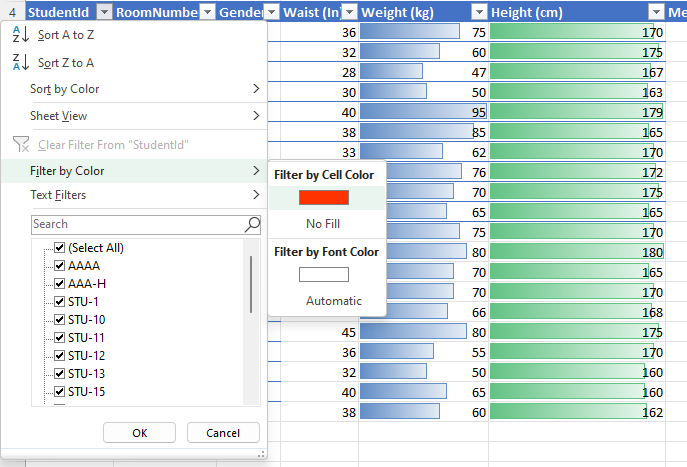687x467 pixels.
Task: Select the height cell showing 168
Action: pos(577,312)
